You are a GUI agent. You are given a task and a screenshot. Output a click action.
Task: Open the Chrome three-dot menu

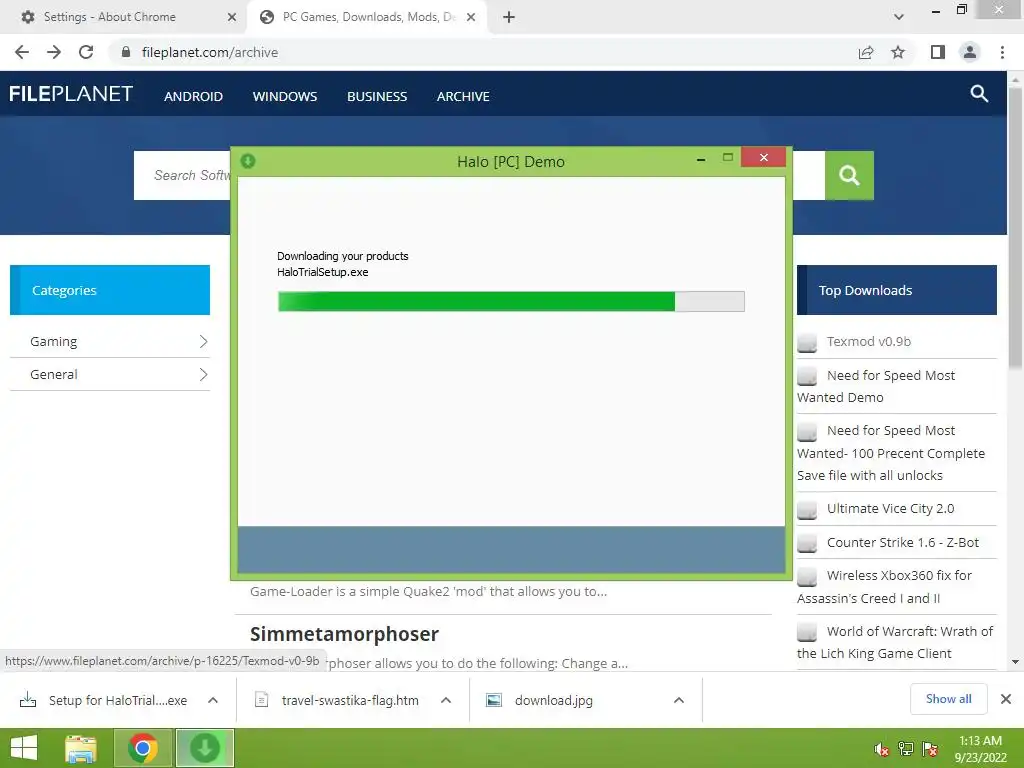coord(1002,52)
